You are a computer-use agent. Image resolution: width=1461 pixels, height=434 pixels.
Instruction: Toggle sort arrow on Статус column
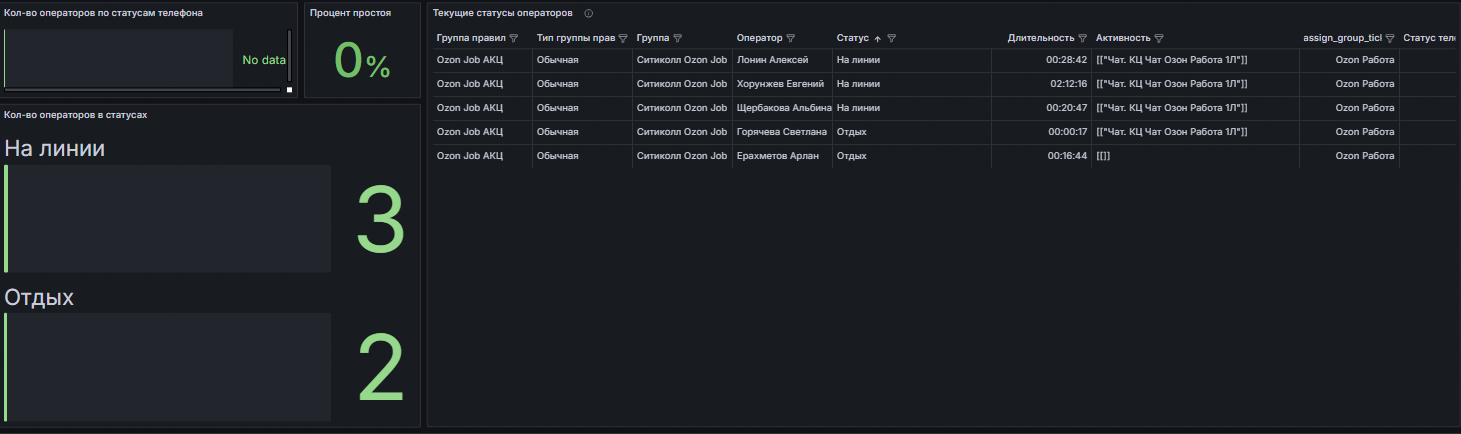click(878, 38)
